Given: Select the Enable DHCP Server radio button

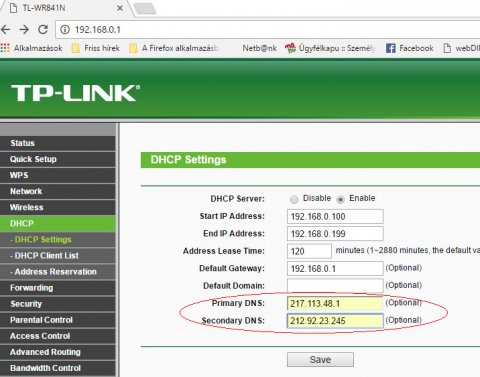Looking at the screenshot, I should coord(340,199).
